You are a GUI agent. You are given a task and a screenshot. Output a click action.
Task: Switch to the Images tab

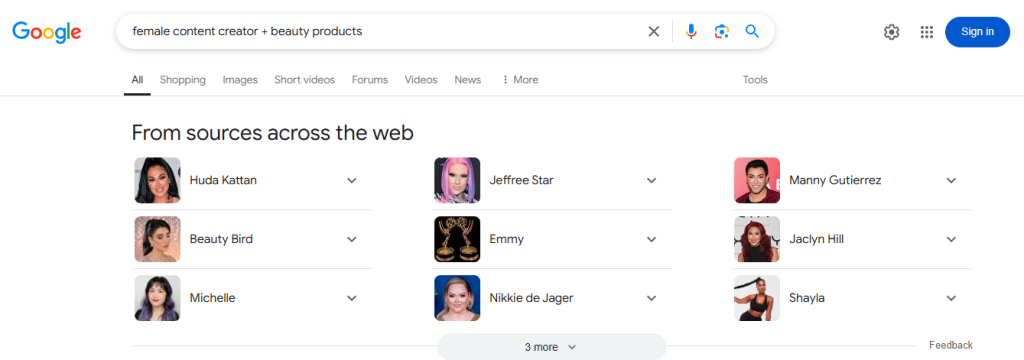point(240,80)
